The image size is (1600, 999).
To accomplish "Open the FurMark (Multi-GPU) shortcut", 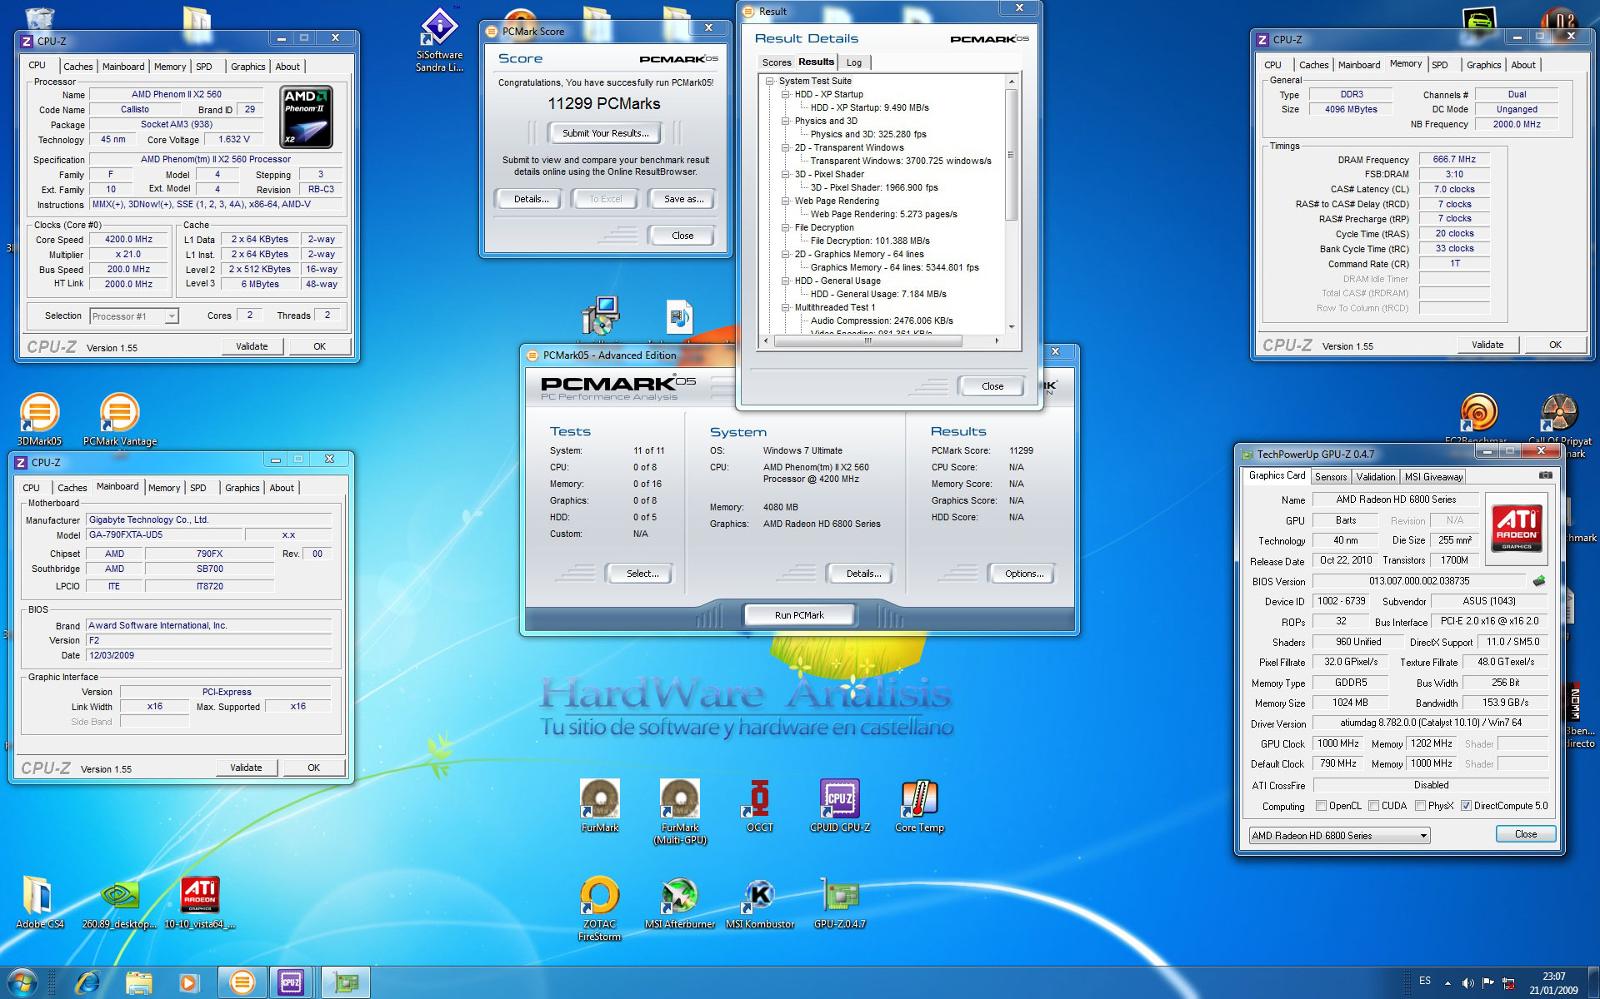I will coord(680,811).
